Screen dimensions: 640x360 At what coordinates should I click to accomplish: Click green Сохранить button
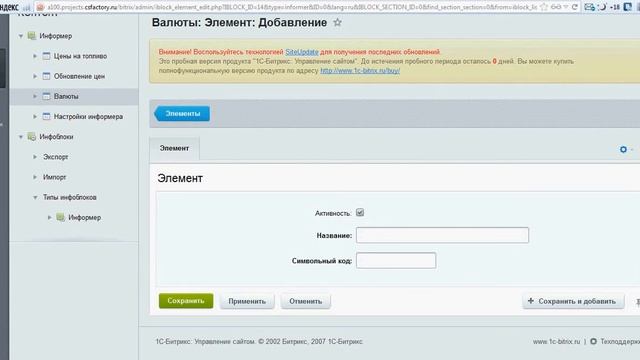[186, 301]
